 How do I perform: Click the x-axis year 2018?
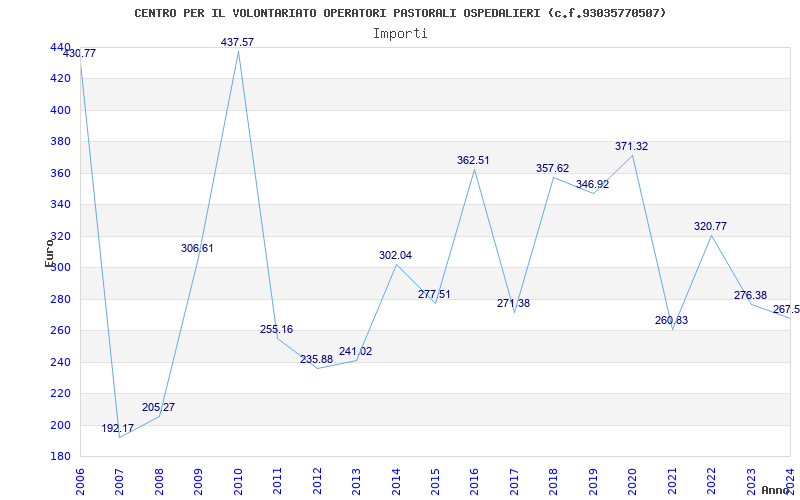pos(554,482)
